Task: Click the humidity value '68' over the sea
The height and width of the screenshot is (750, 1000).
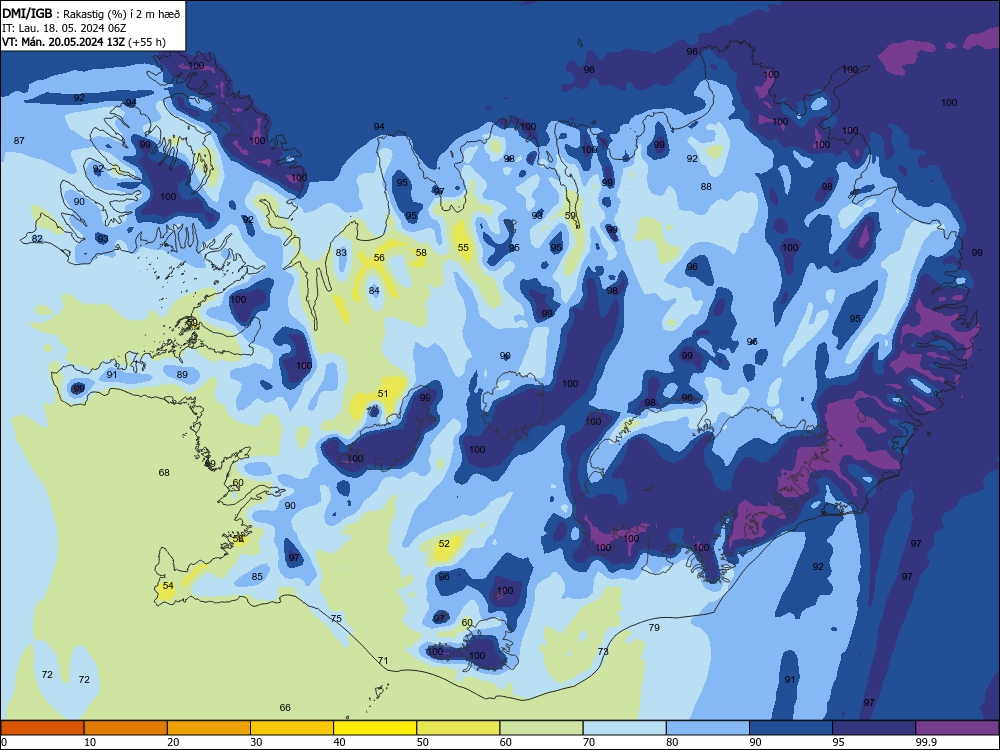Action: (x=164, y=473)
